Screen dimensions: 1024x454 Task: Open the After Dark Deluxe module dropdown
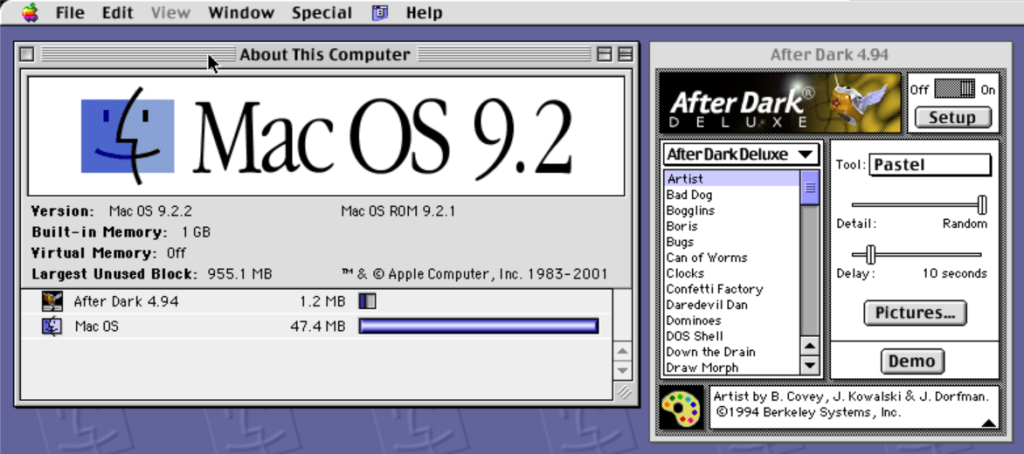tap(741, 154)
